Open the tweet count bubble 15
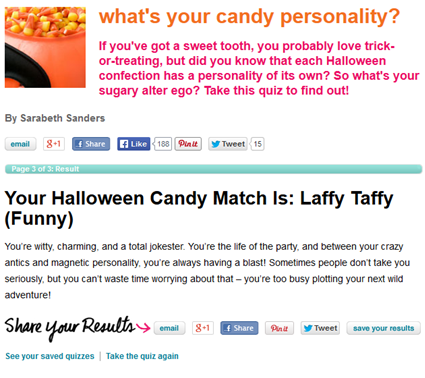 coord(257,144)
